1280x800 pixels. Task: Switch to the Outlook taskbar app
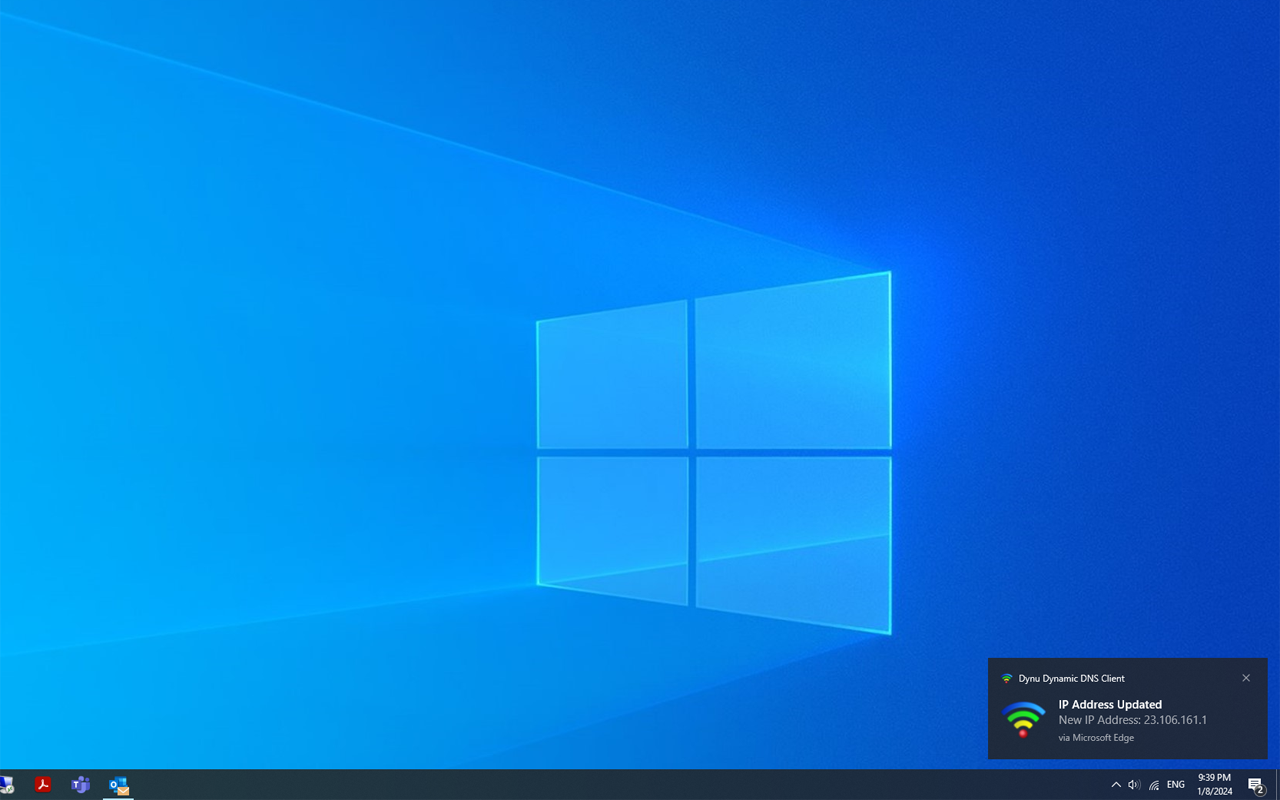(119, 785)
